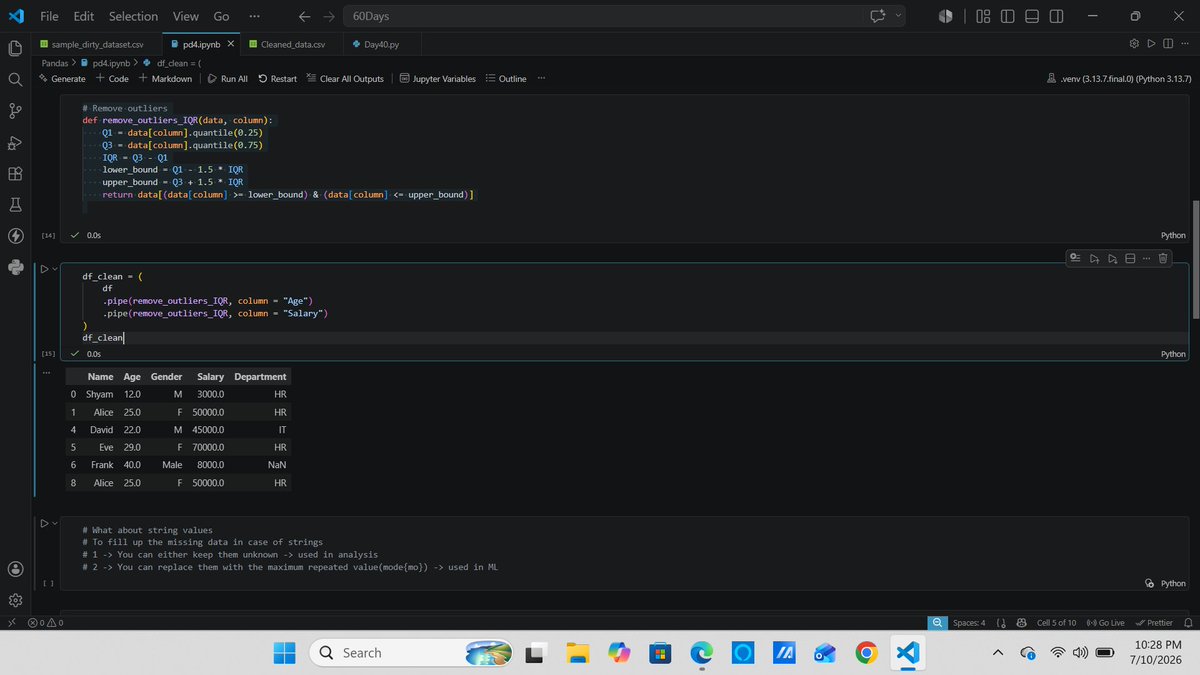This screenshot has height=675, width=1200.
Task: Split the editor right
Action: (x=1168, y=44)
